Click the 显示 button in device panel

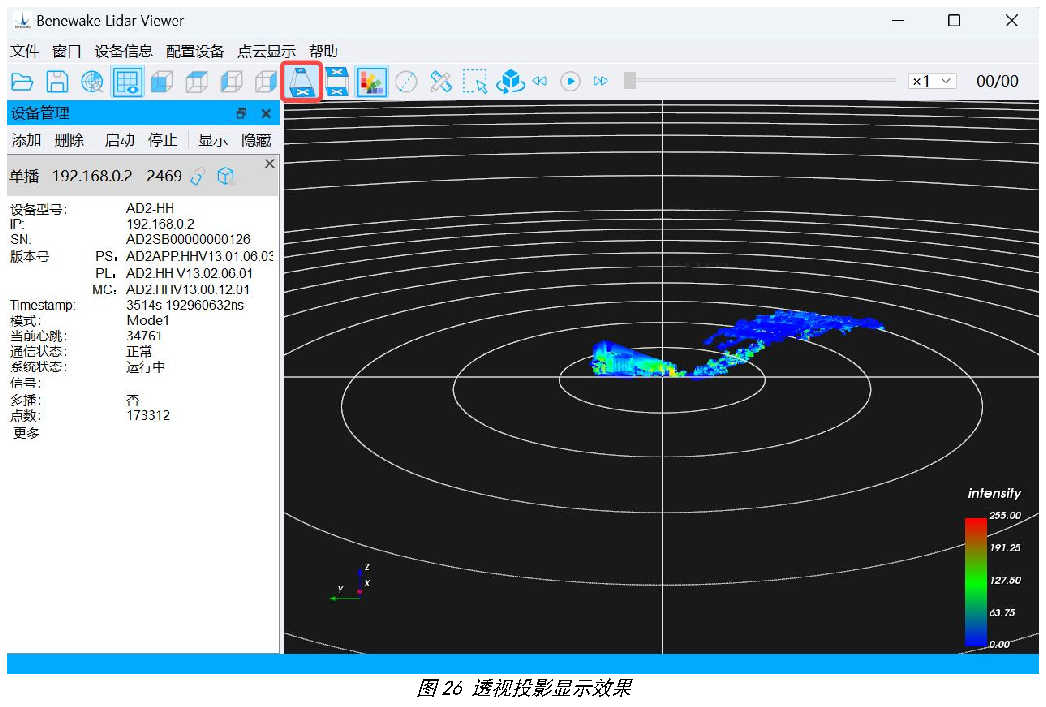point(213,141)
